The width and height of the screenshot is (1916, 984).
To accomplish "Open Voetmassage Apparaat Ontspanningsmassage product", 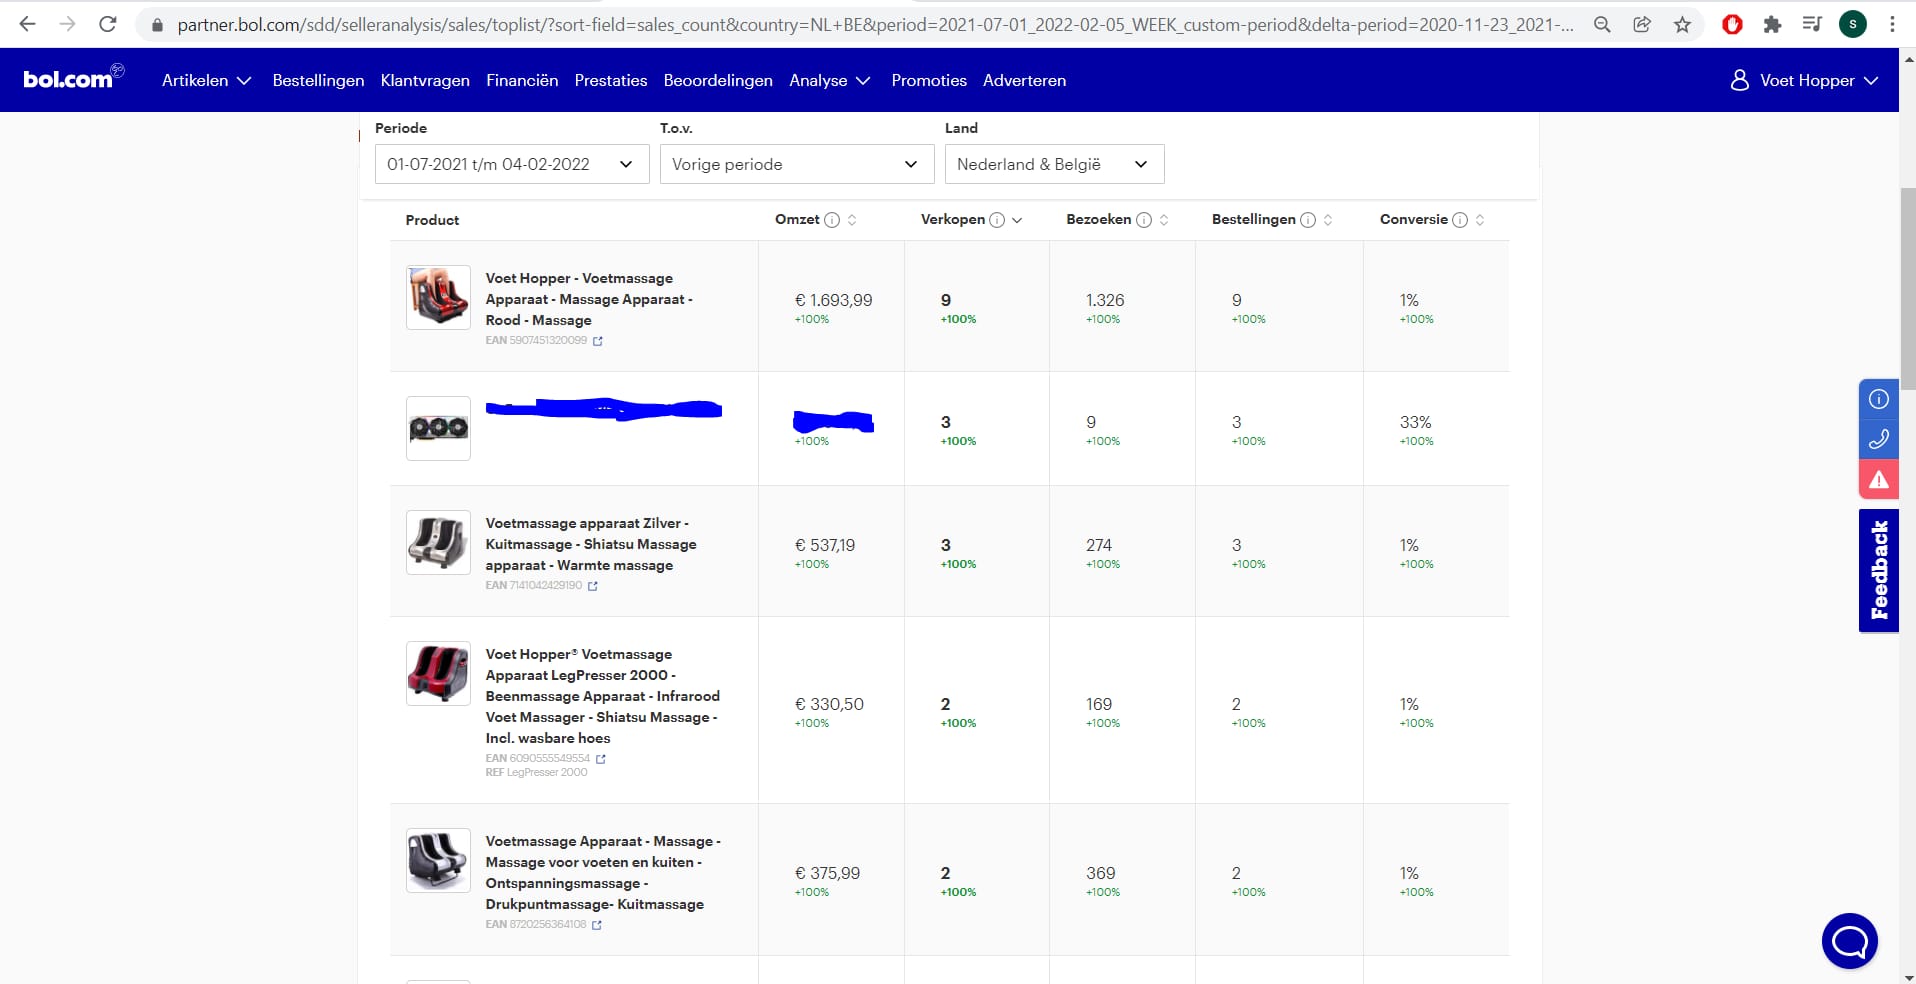I will click(x=603, y=873).
